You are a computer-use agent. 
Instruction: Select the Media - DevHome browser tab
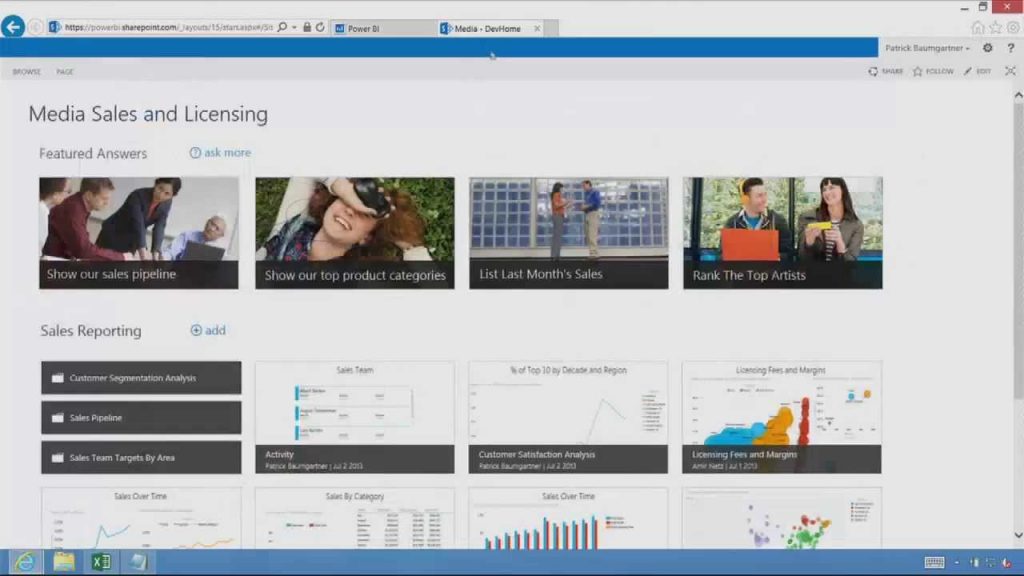[485, 29]
